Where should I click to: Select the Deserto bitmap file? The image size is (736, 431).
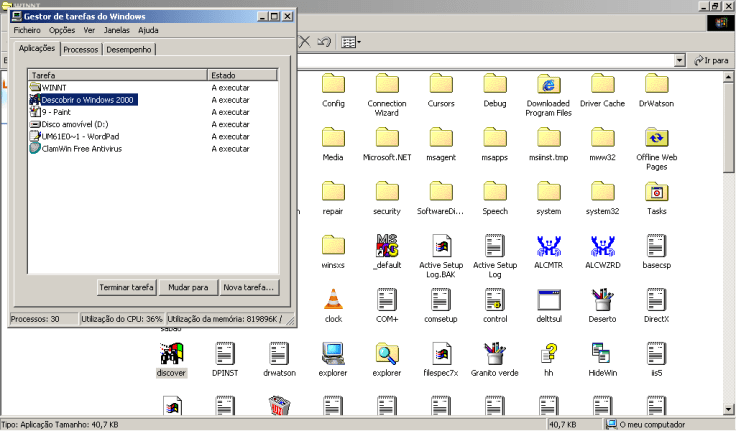tap(602, 300)
